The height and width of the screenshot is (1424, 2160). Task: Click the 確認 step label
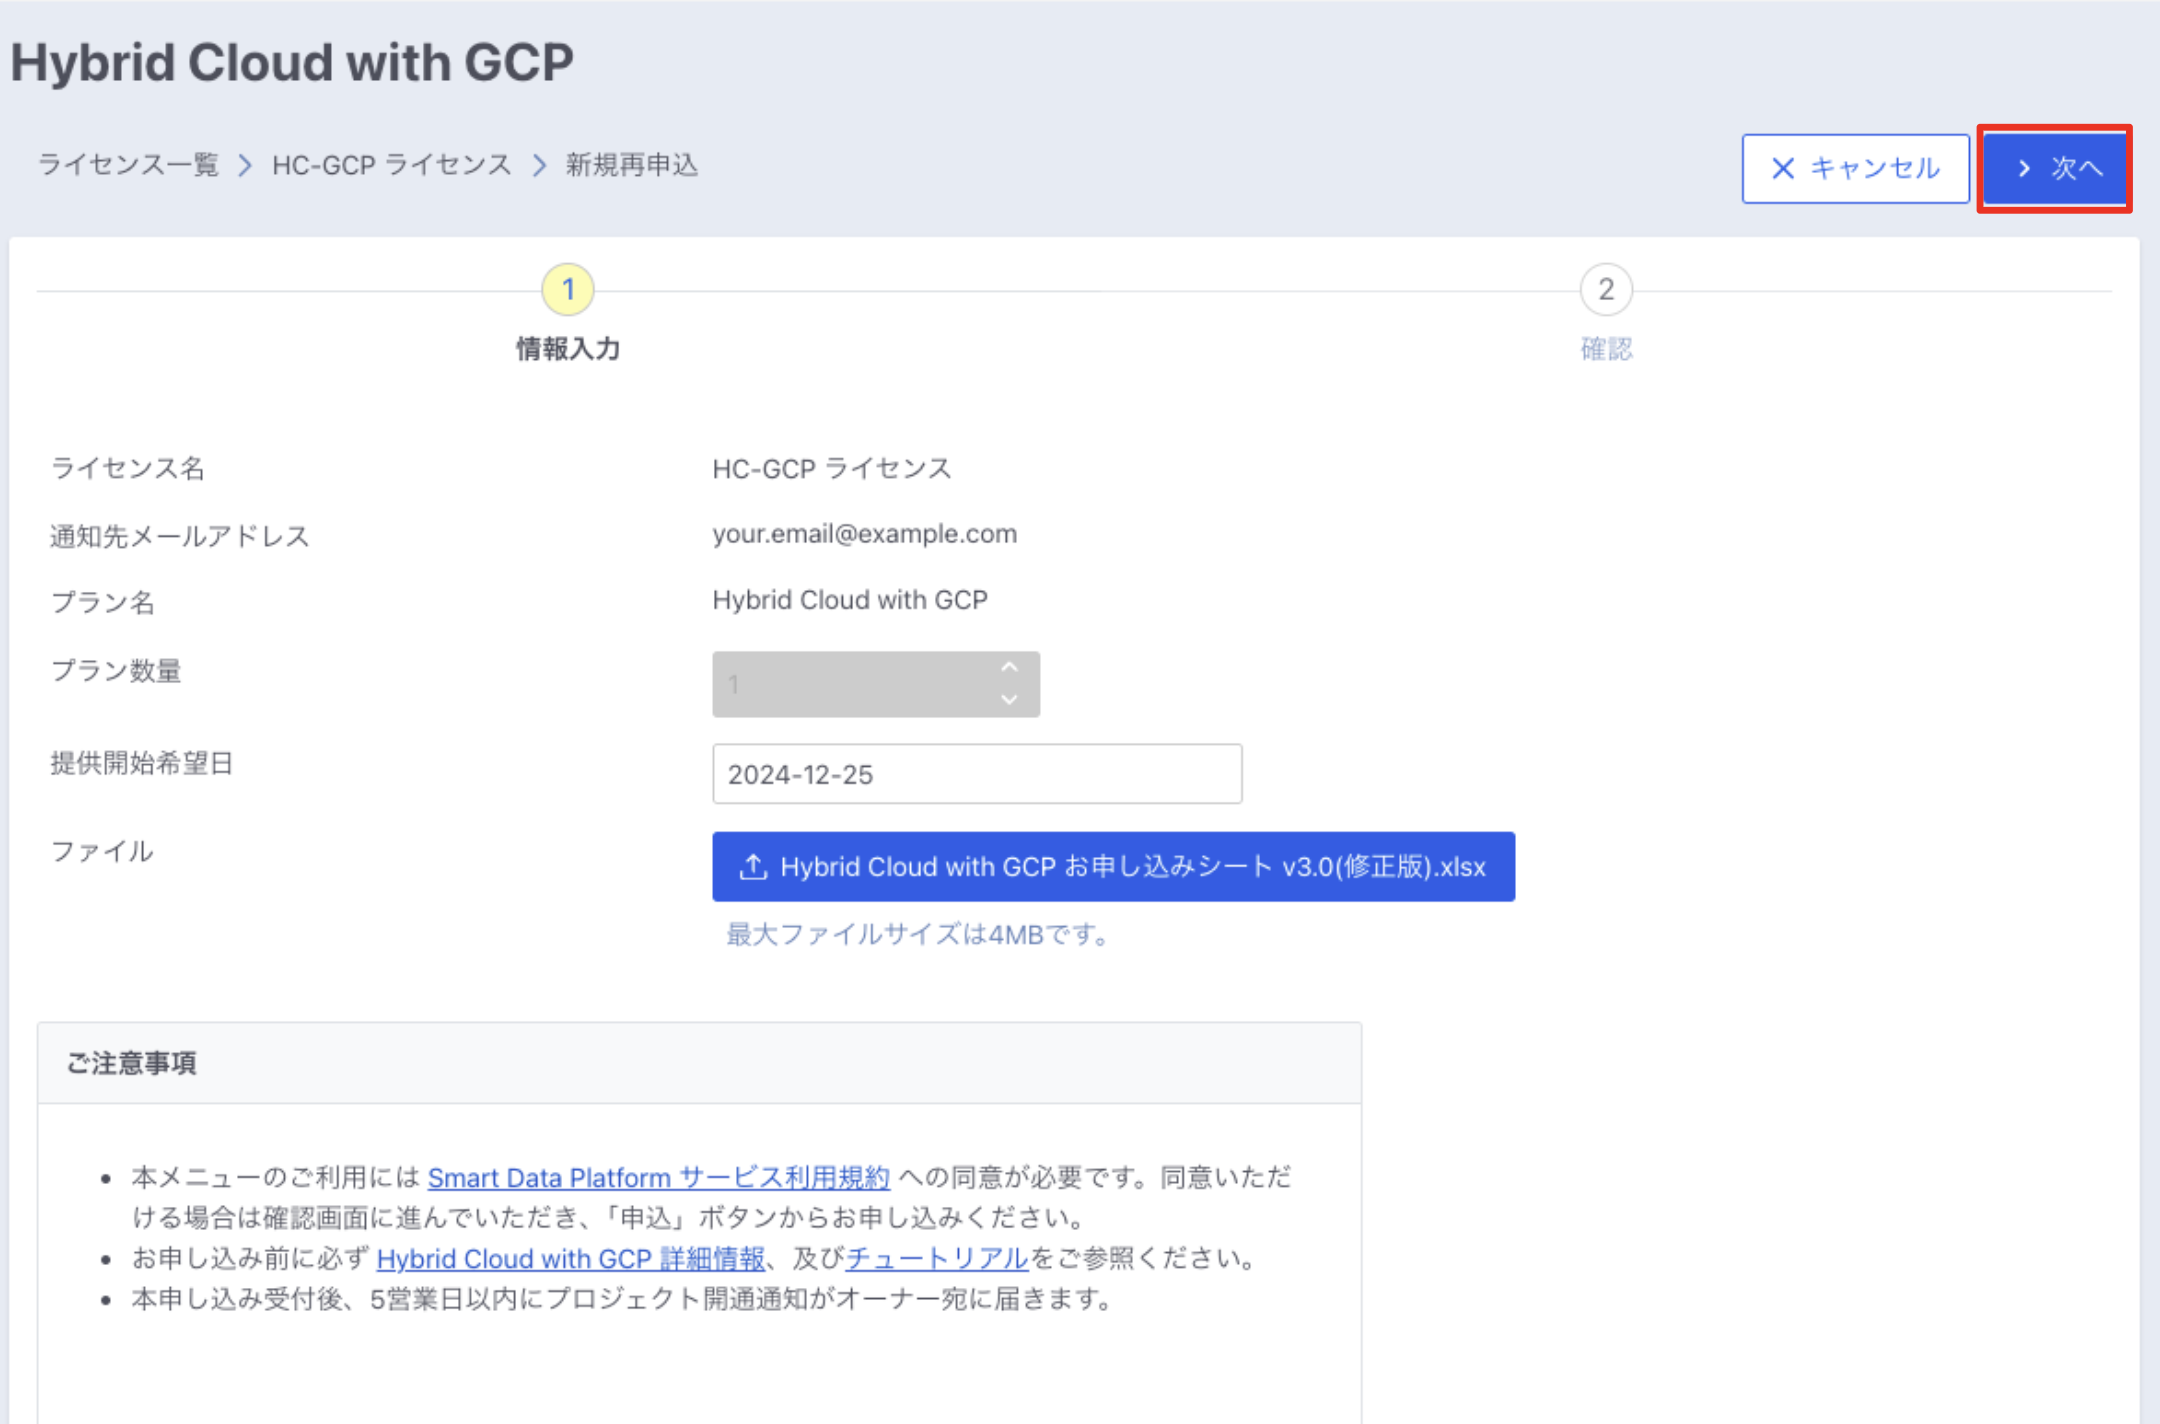(1606, 349)
